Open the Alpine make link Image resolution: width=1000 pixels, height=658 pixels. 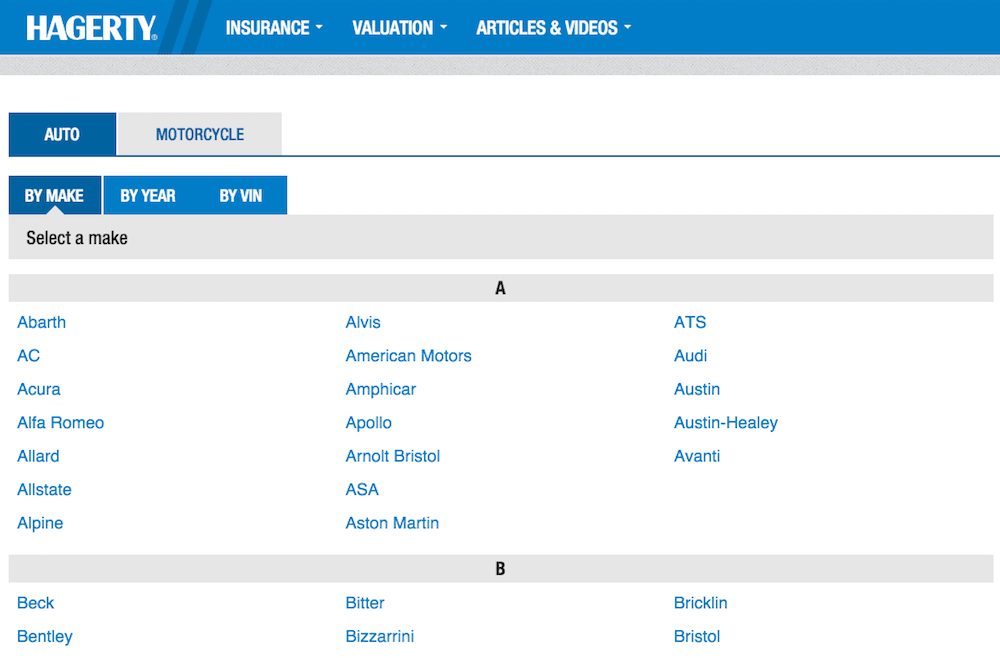click(40, 523)
